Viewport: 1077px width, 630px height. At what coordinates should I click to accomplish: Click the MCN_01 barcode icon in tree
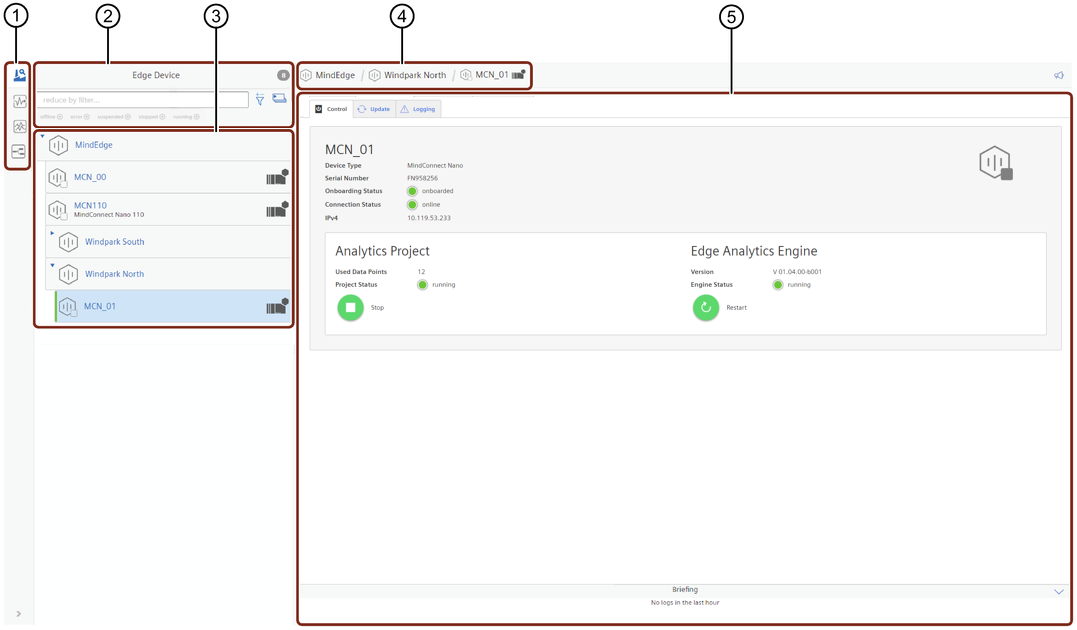[277, 306]
